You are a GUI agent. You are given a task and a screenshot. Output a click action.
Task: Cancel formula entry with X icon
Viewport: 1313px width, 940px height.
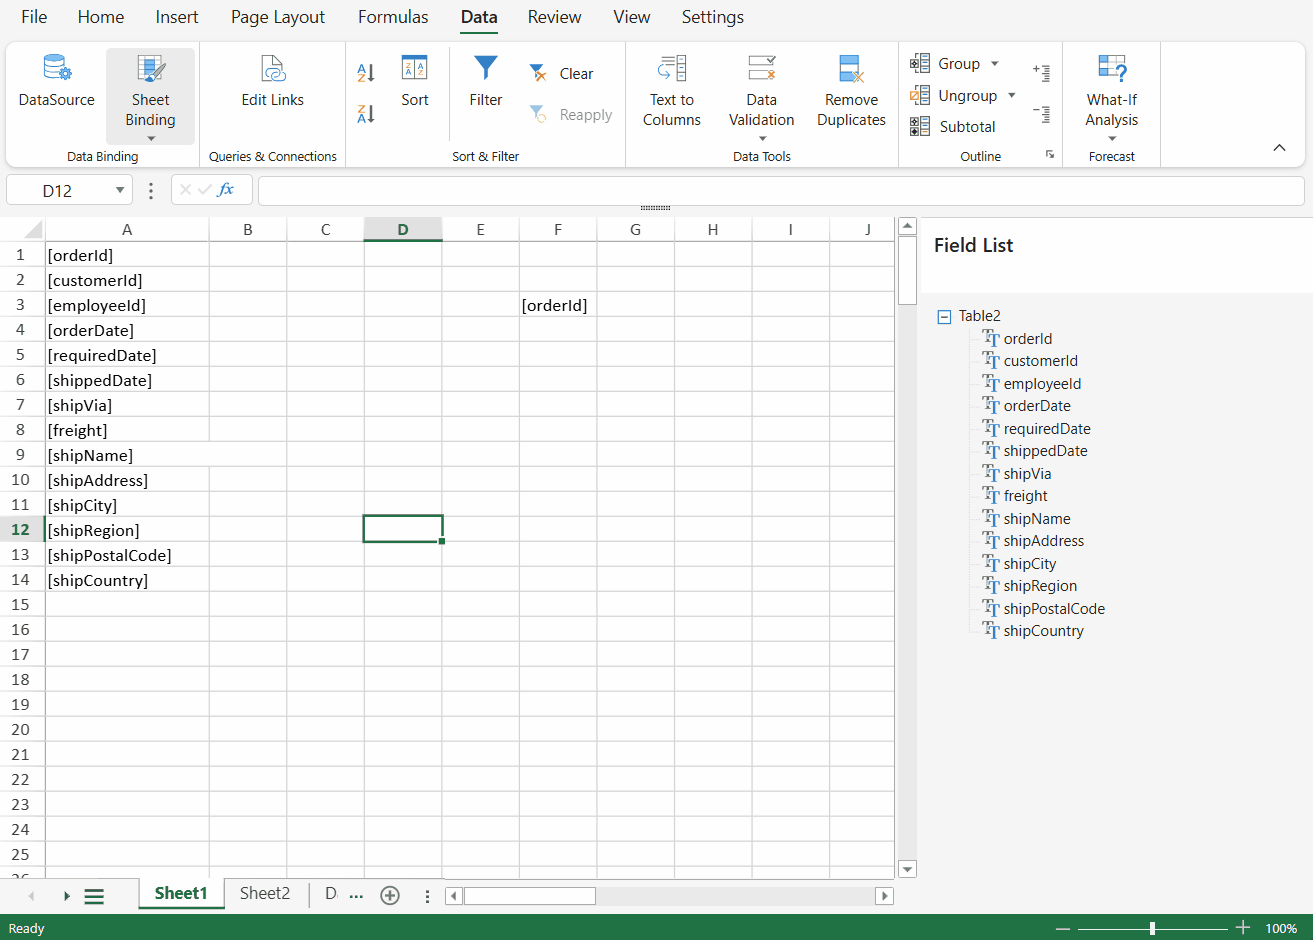(186, 190)
